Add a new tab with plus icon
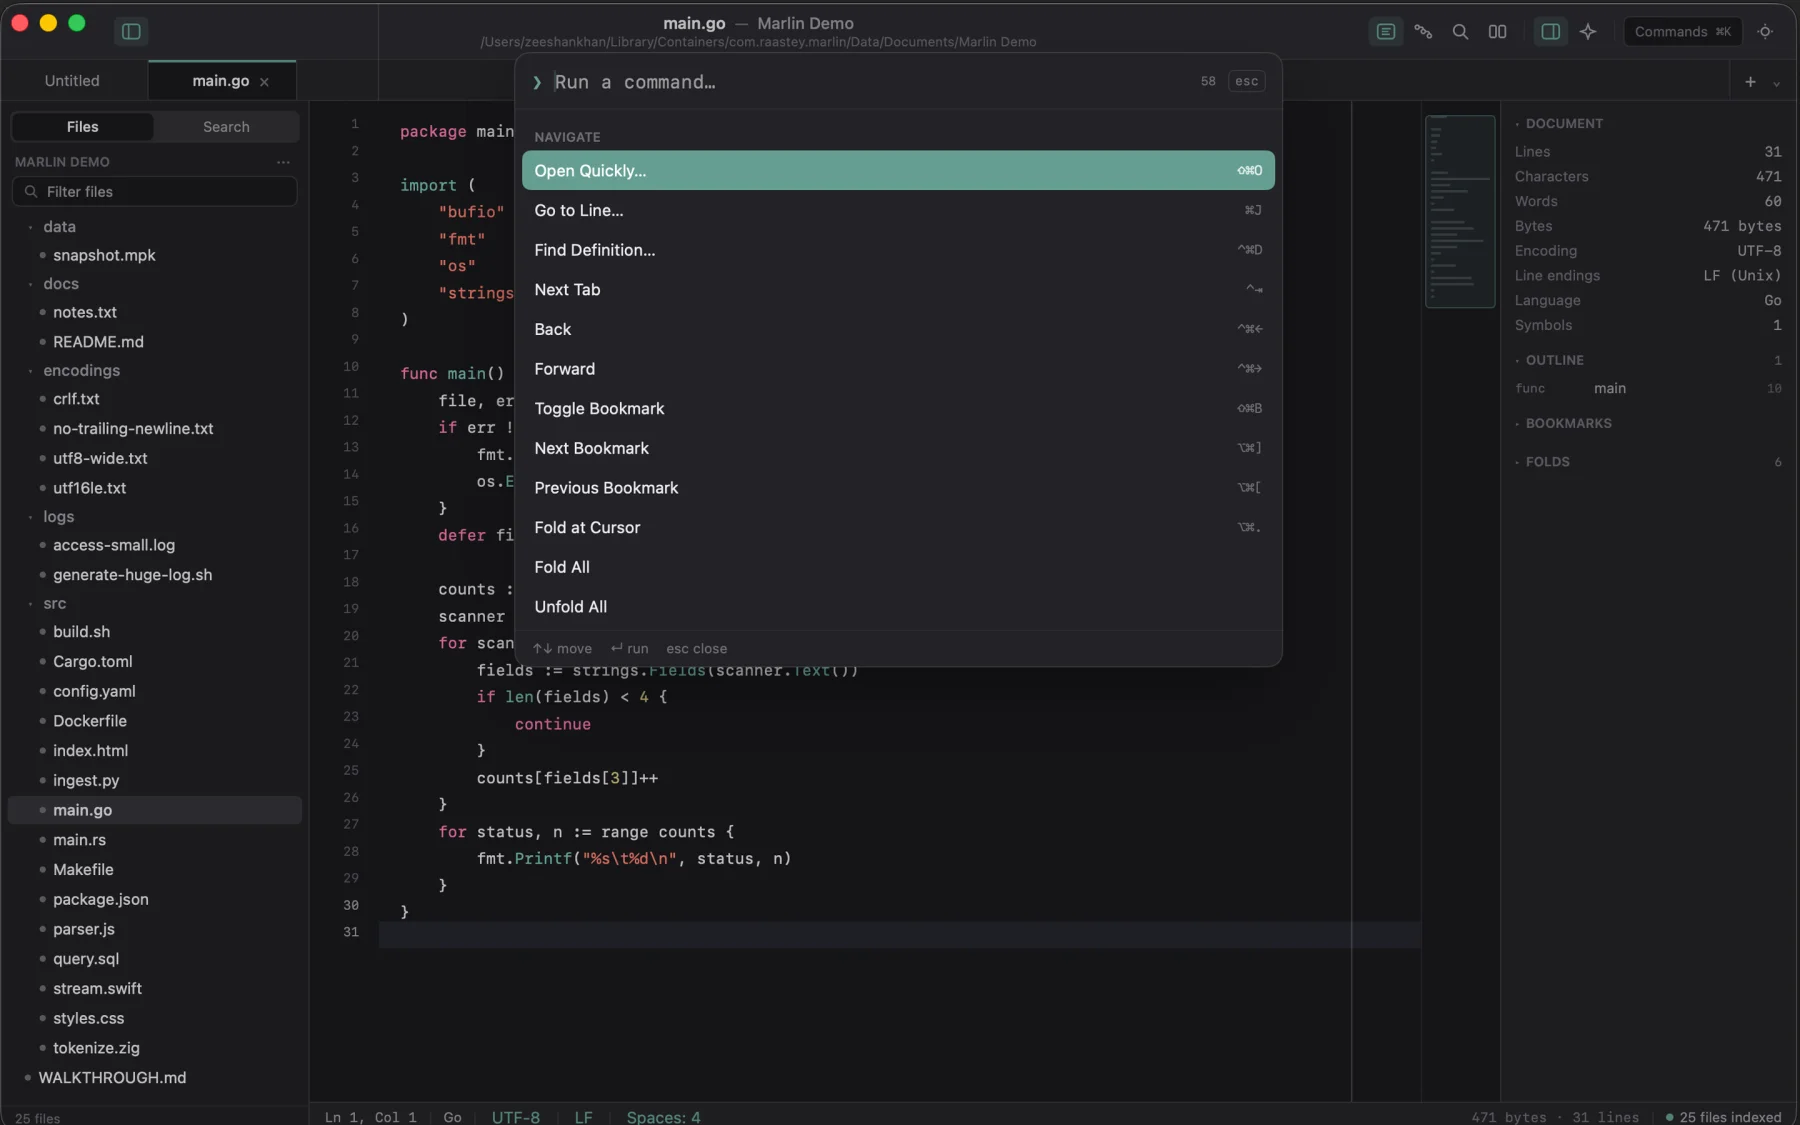1800x1125 pixels. click(x=1750, y=82)
